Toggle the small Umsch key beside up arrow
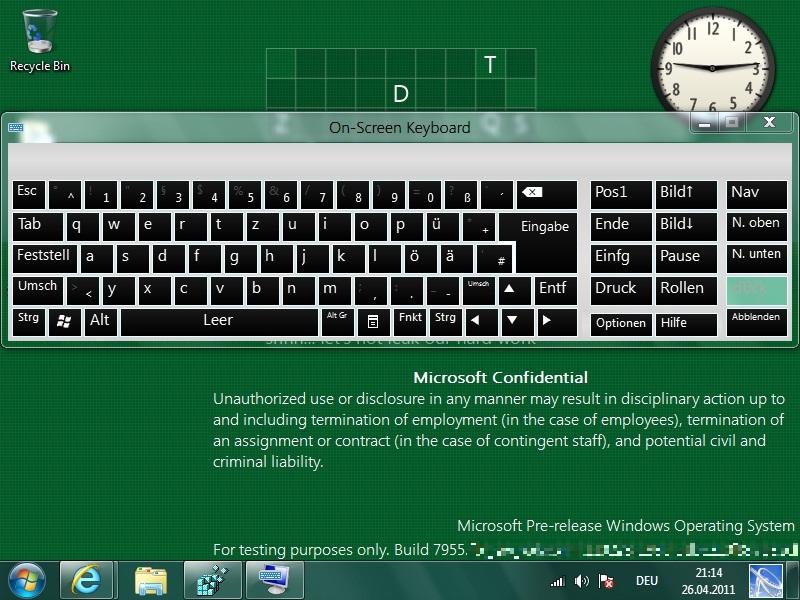Image resolution: width=800 pixels, height=600 pixels. (479, 290)
